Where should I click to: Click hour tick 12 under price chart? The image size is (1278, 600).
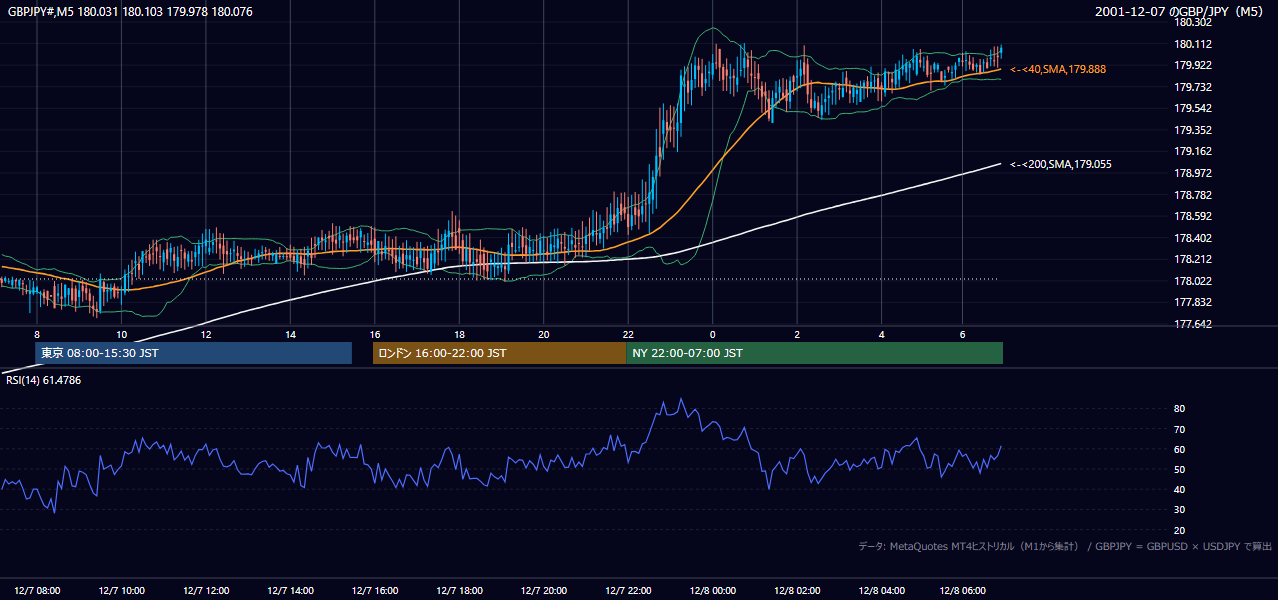tap(206, 334)
